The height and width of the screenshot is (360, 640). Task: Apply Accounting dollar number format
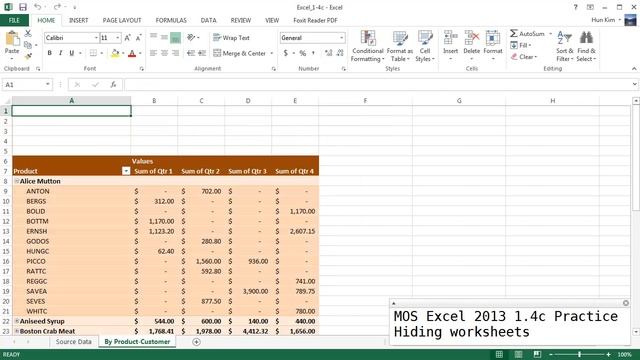[286, 53]
